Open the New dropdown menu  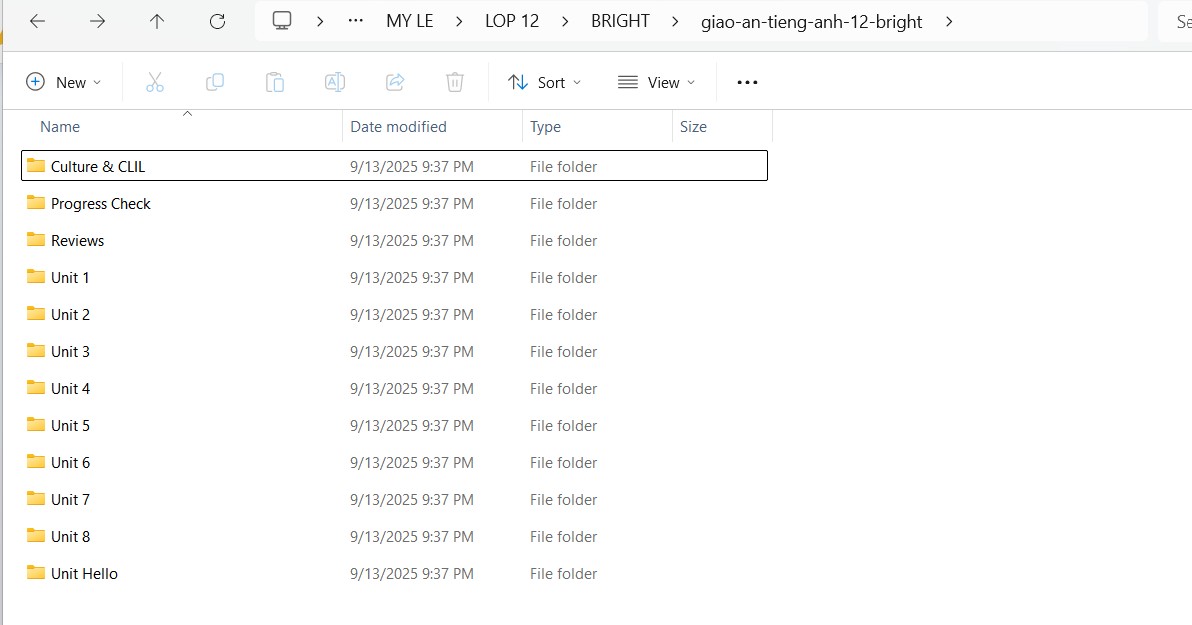point(64,83)
